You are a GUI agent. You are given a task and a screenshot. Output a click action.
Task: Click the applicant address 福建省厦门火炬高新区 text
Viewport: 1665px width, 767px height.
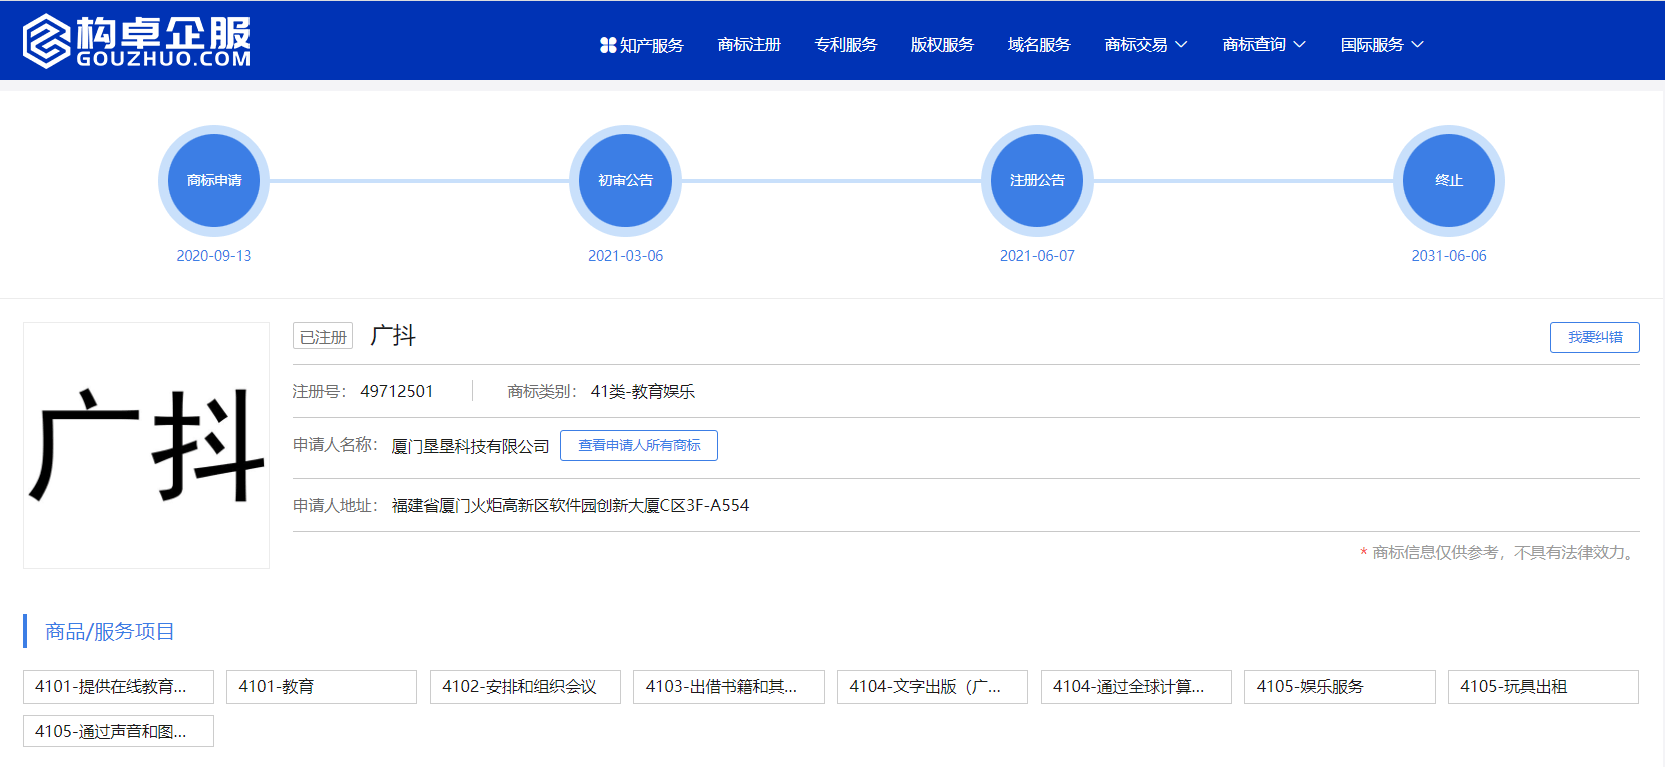pyautogui.click(x=570, y=506)
